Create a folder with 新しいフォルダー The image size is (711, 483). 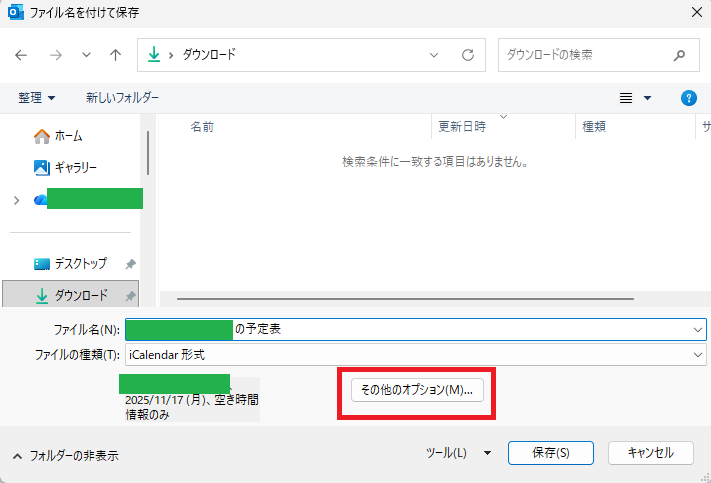point(122,98)
